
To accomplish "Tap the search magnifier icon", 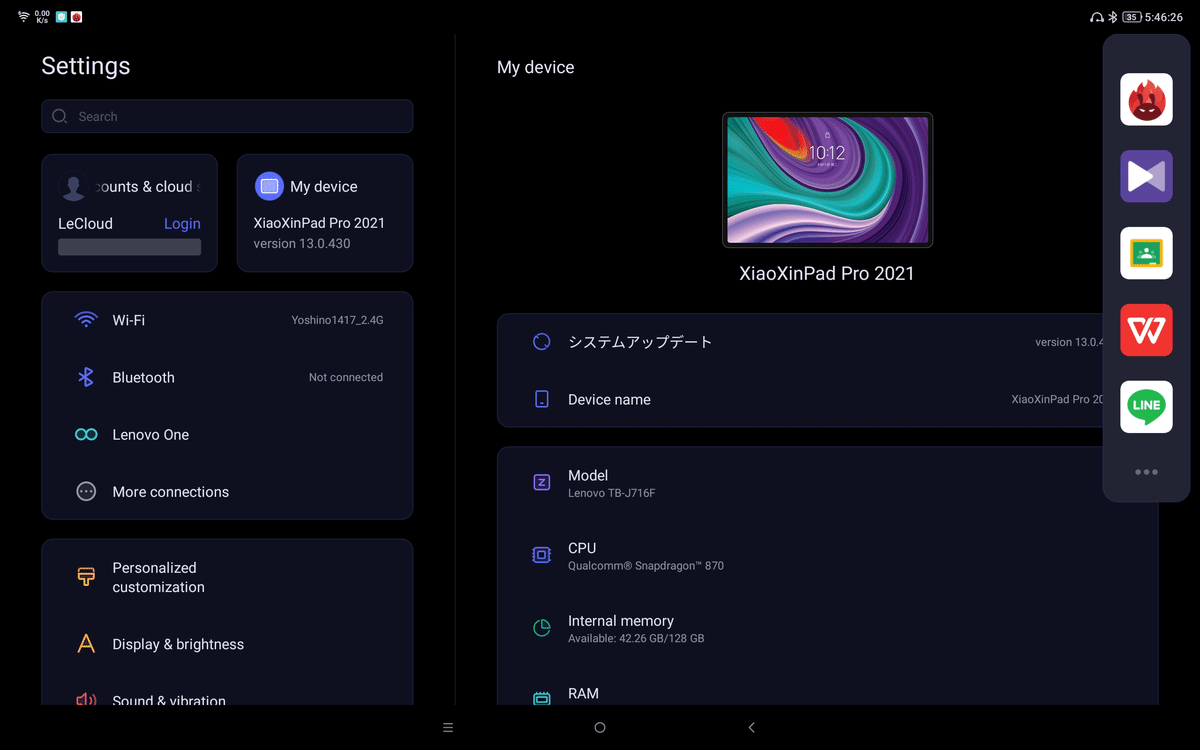I will click(60, 116).
